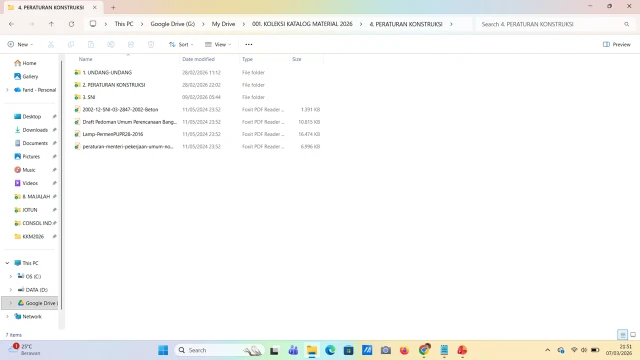The height and width of the screenshot is (360, 640).
Task: Open a new tab with plus button
Action: pyautogui.click(x=113, y=7)
